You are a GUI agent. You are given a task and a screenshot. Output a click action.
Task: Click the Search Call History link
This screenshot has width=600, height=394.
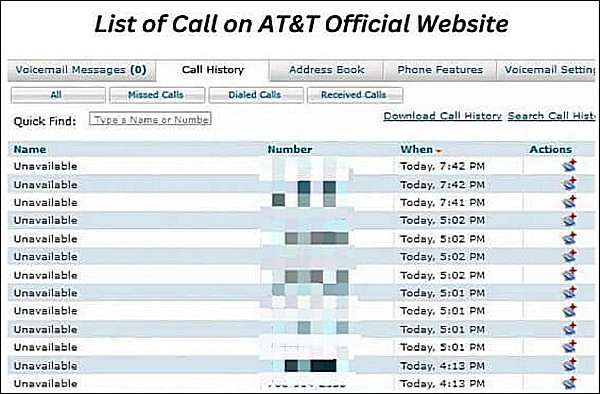tap(551, 116)
